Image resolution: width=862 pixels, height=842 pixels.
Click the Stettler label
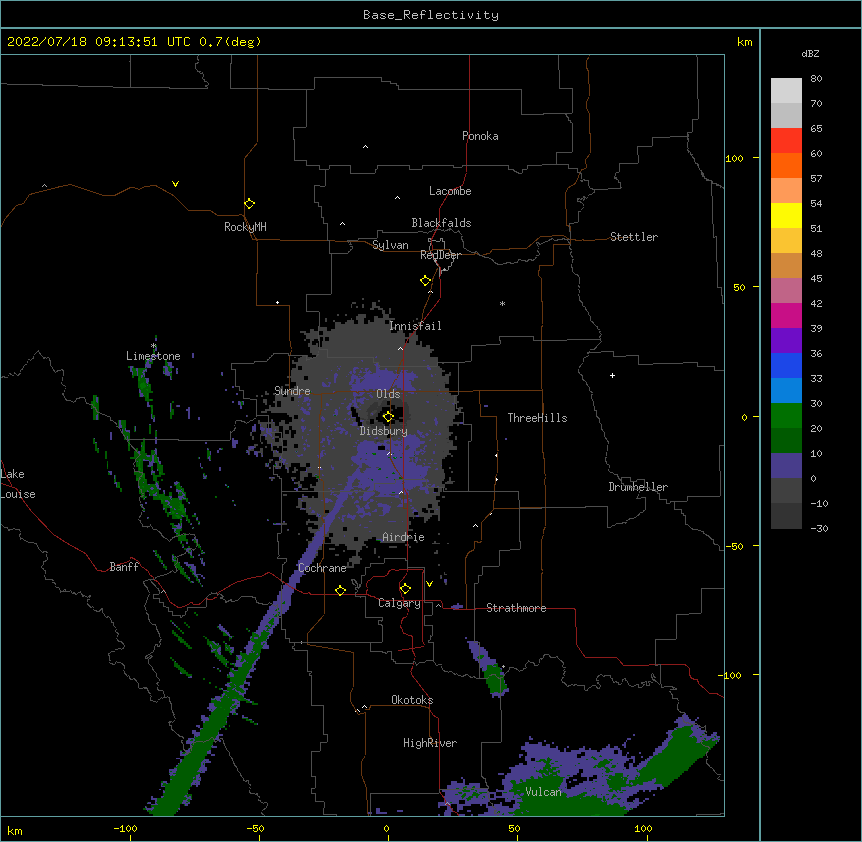click(633, 237)
